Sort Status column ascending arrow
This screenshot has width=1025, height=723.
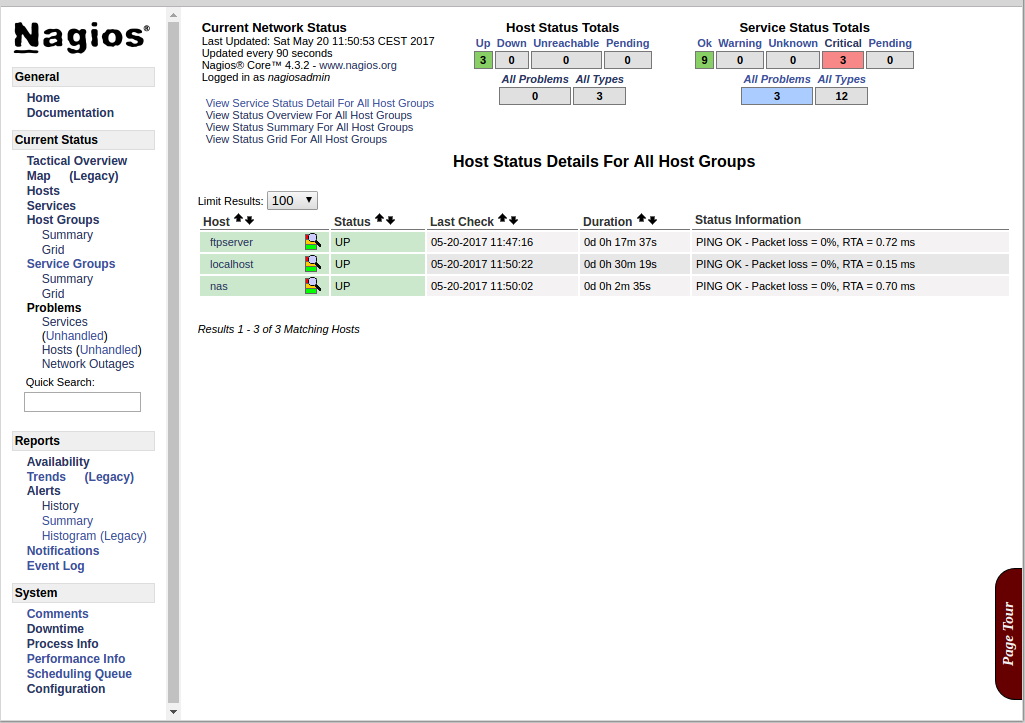[379, 219]
